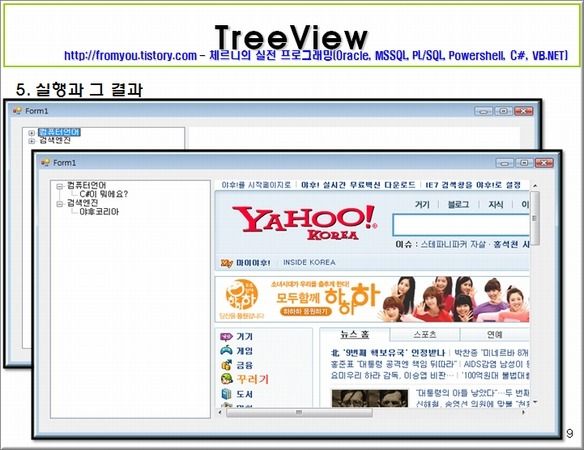
Task: Click the news photo thumbnail of two faces
Action: pyautogui.click(x=369, y=398)
